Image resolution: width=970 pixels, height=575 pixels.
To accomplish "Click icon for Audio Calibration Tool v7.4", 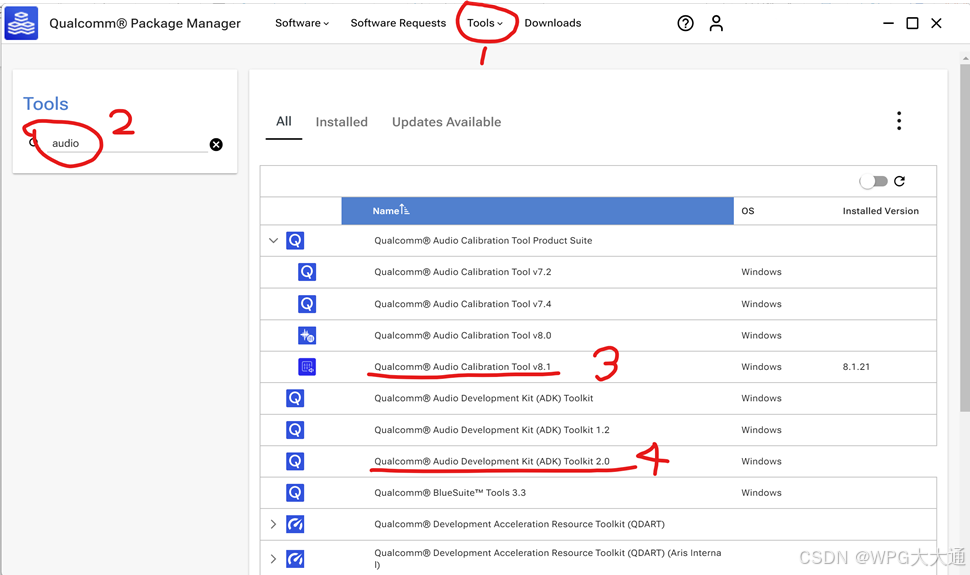I will 307,304.
